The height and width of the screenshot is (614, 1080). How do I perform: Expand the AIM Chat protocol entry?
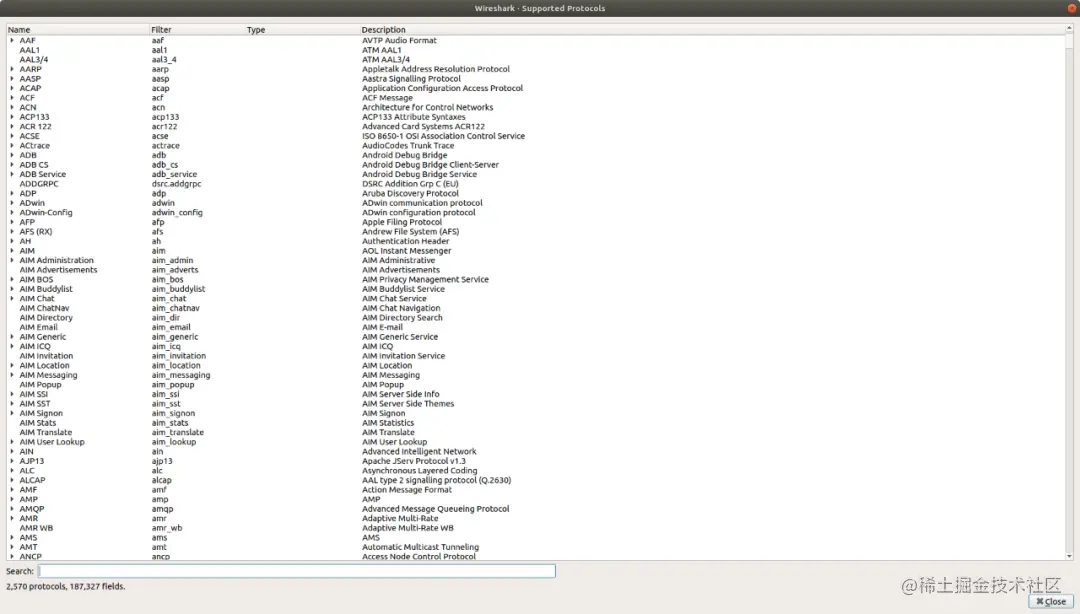pyautogui.click(x=12, y=299)
